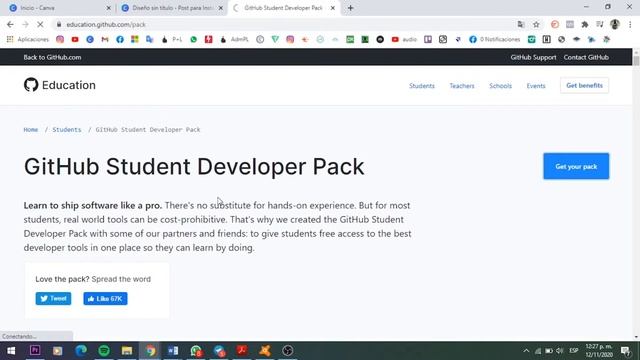Bookmark this page with the star icon

tap(536, 24)
